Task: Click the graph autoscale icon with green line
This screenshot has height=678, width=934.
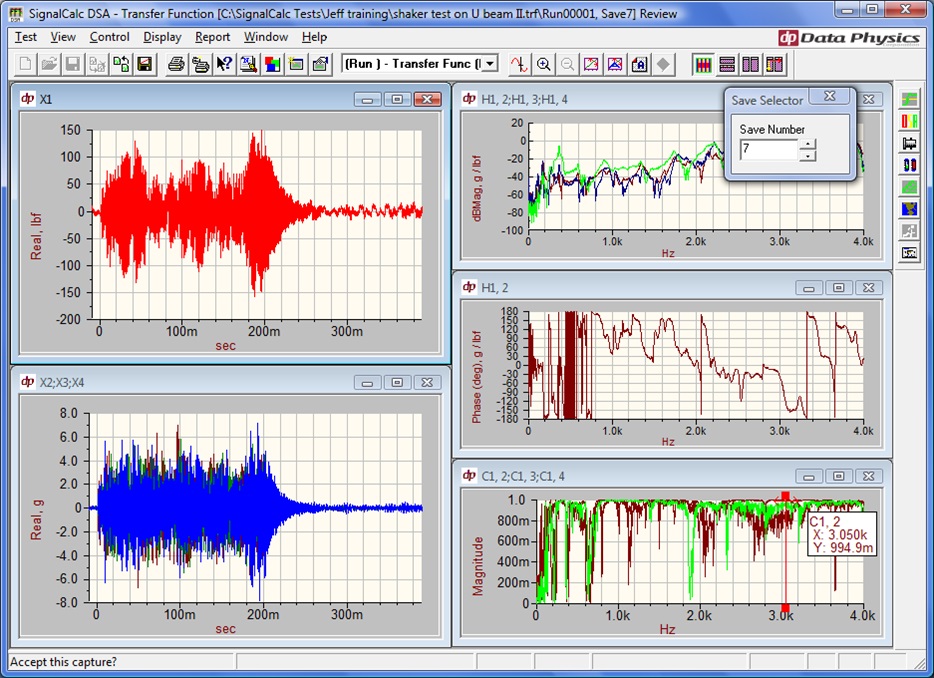Action: 591,64
